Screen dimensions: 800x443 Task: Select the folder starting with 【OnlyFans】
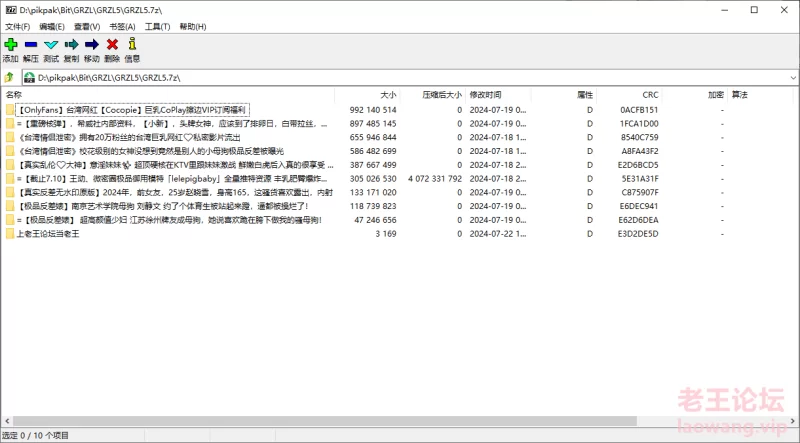[132, 110]
